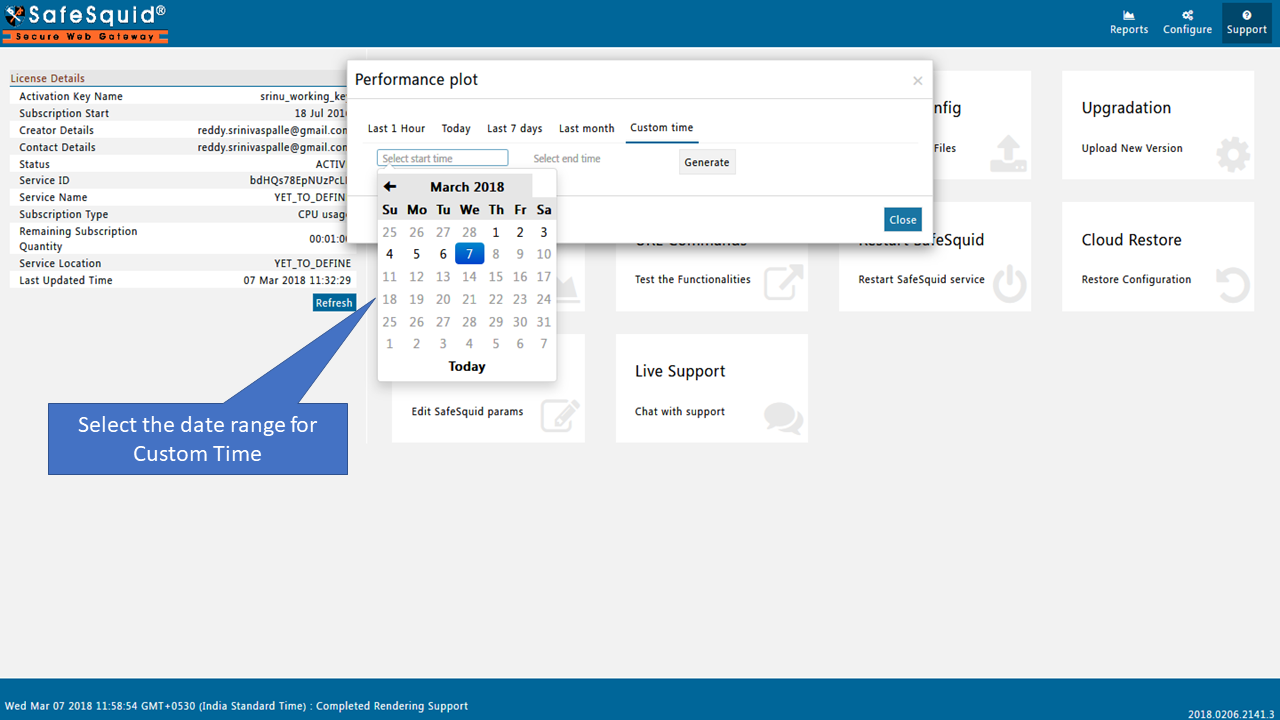The width and height of the screenshot is (1280, 720).
Task: Click the Contact Details email address
Action: 272,147
